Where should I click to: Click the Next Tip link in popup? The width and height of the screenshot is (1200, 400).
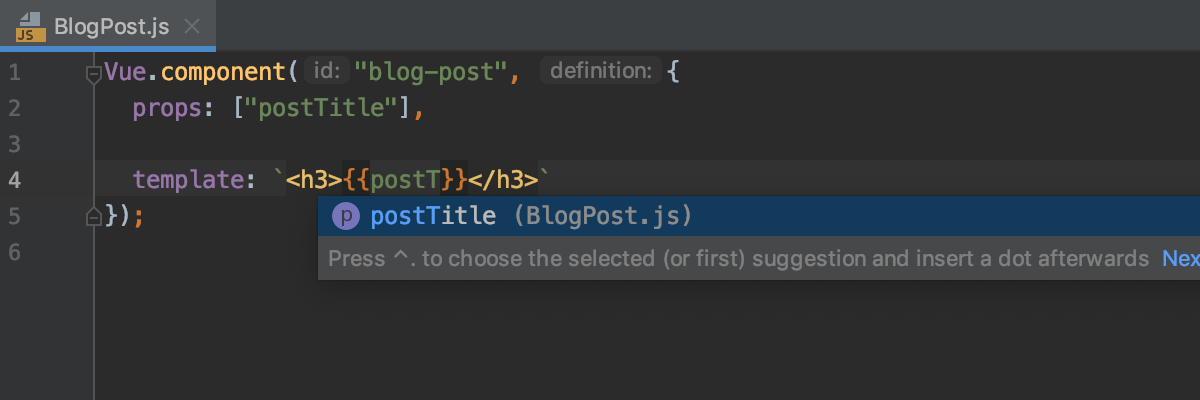[1180, 259]
